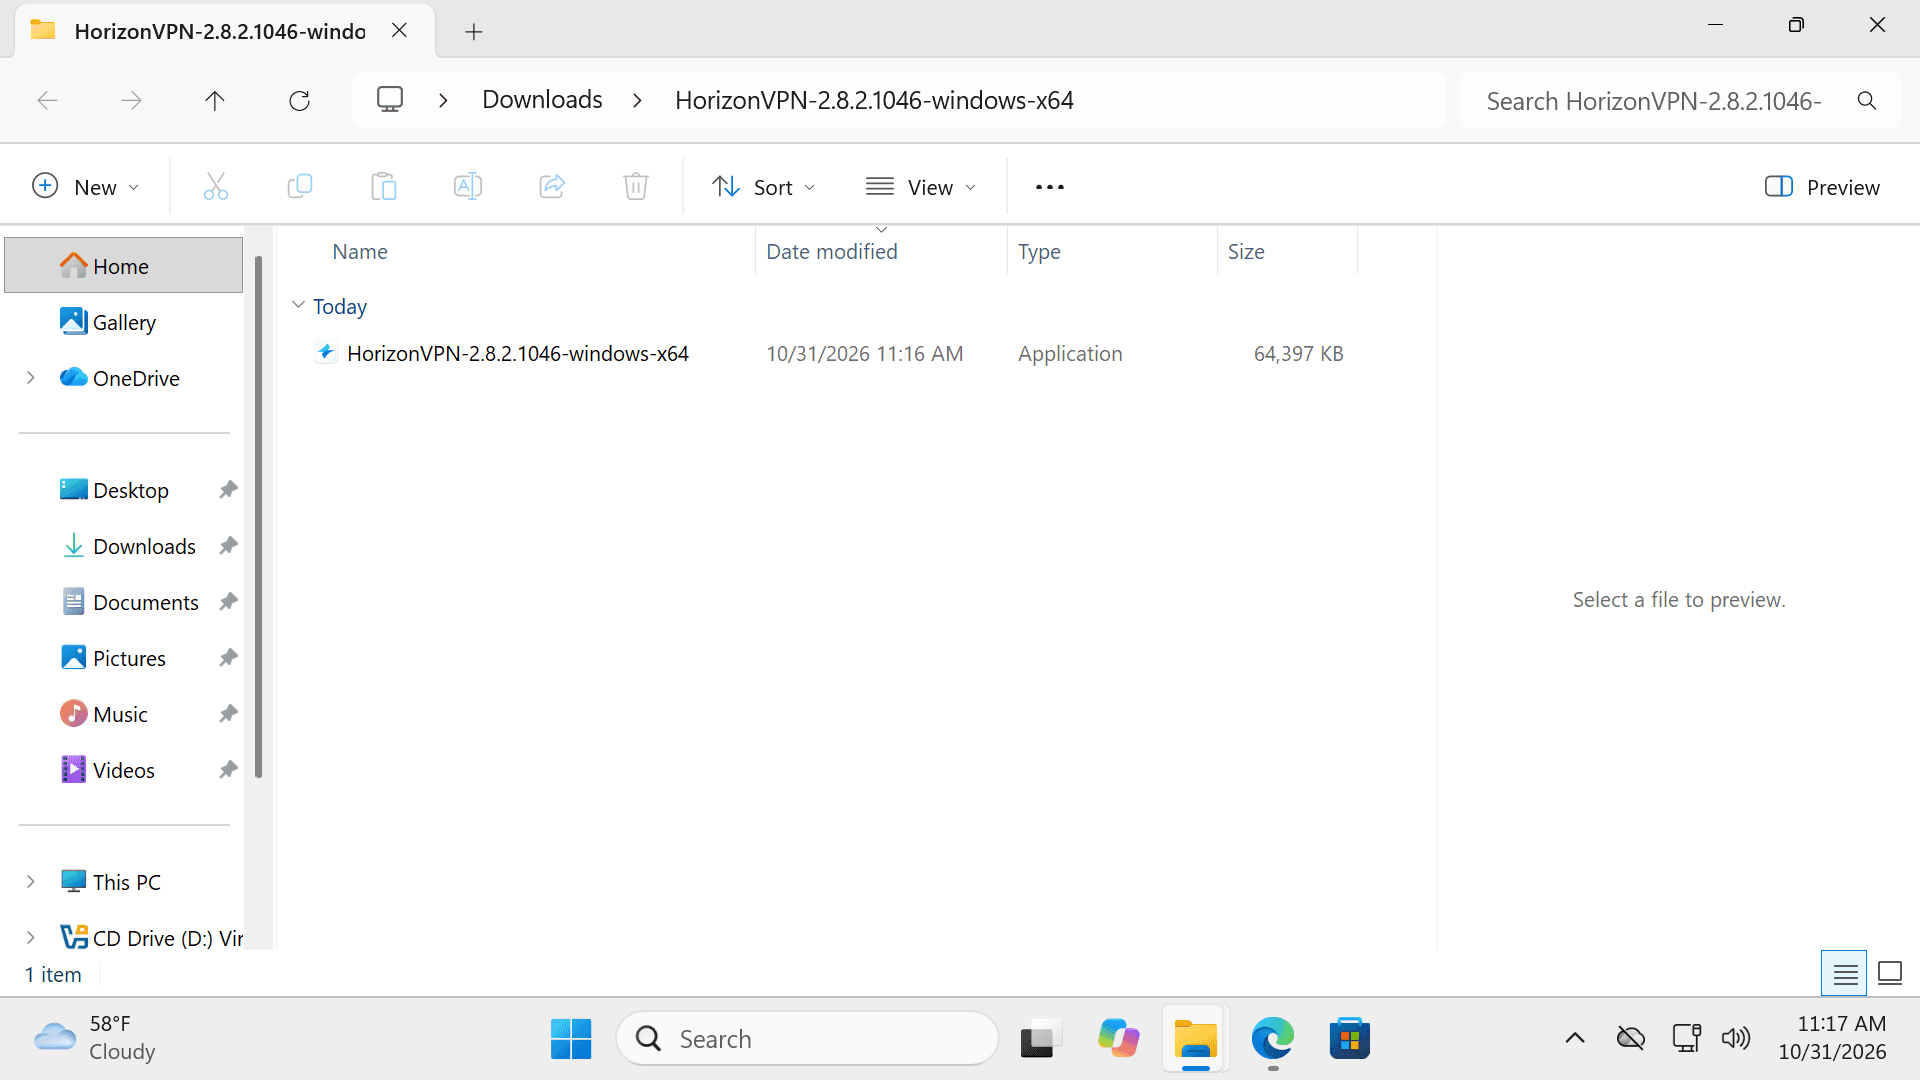Click the navigation pane scrollbar
The image size is (1920, 1080).
coord(258,517)
